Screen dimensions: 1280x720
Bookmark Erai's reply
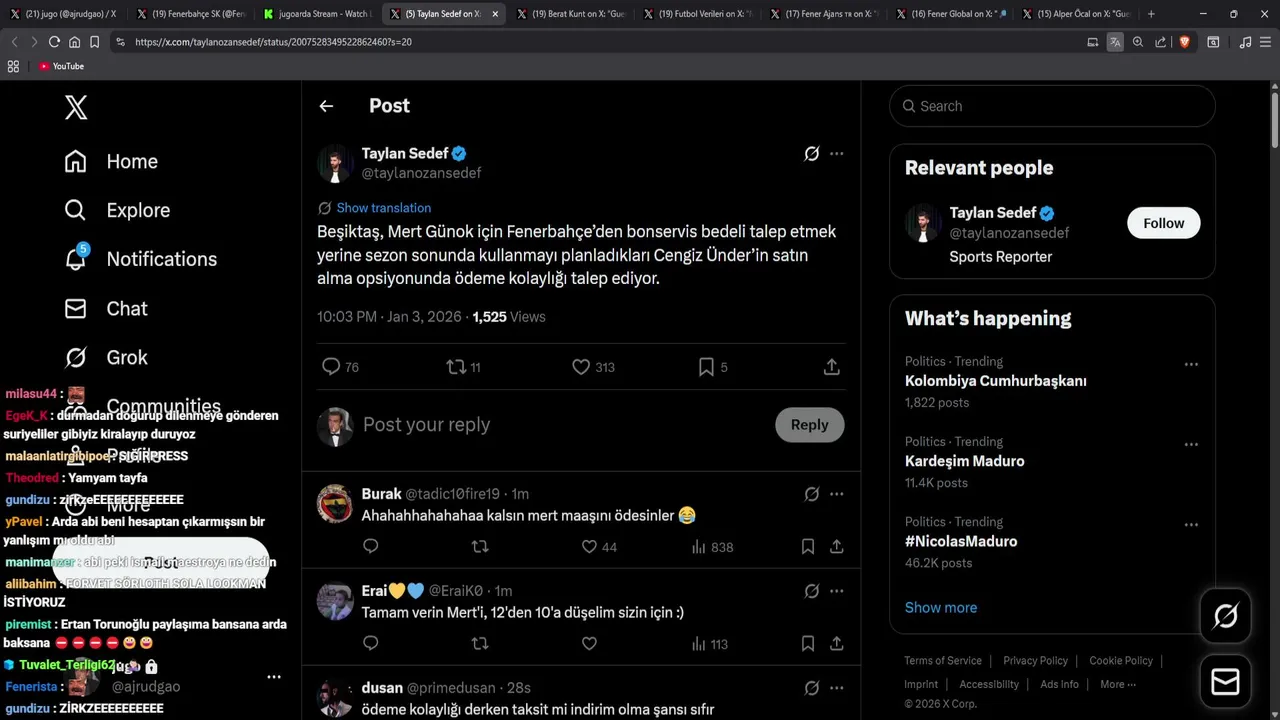[x=807, y=644]
